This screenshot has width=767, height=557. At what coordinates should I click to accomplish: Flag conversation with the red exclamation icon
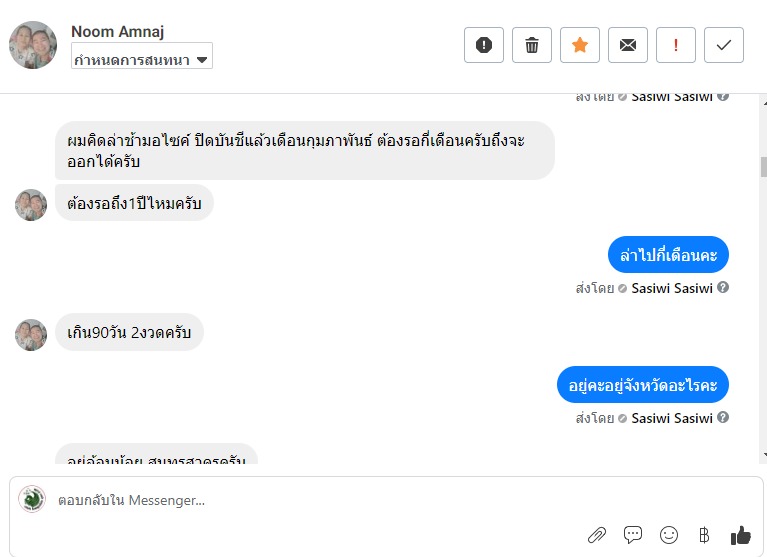point(676,45)
